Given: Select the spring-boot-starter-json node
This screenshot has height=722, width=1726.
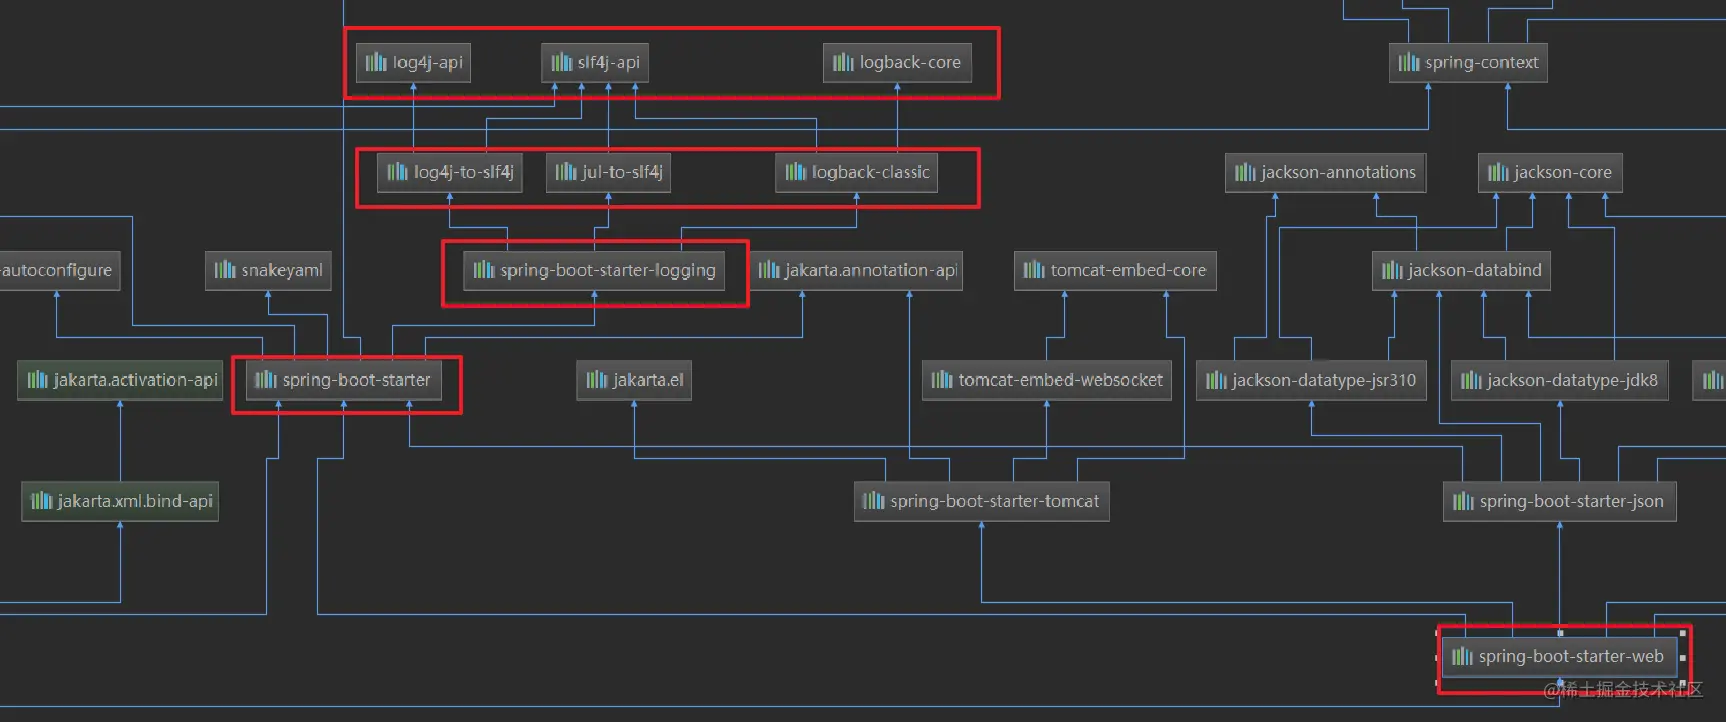Looking at the screenshot, I should click(x=1559, y=501).
